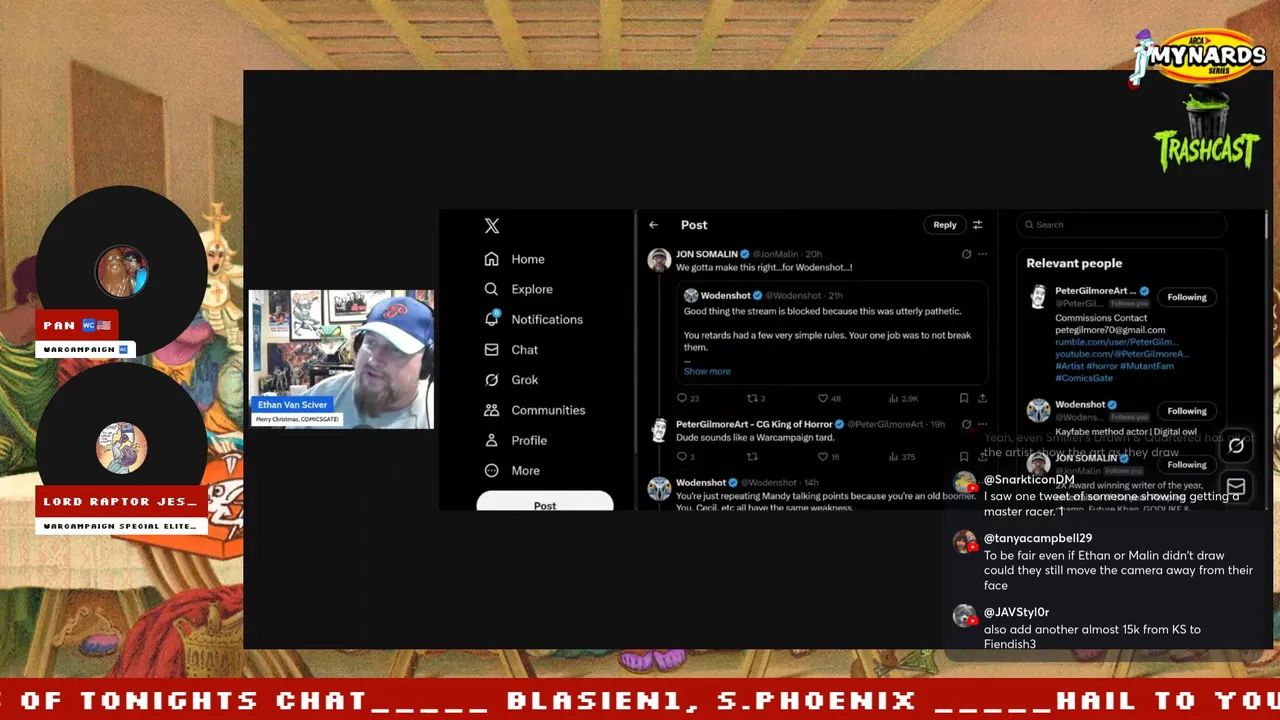Screen dimensions: 1280x720
Task: Go back using the arrow beside Post
Action: pyautogui.click(x=654, y=225)
